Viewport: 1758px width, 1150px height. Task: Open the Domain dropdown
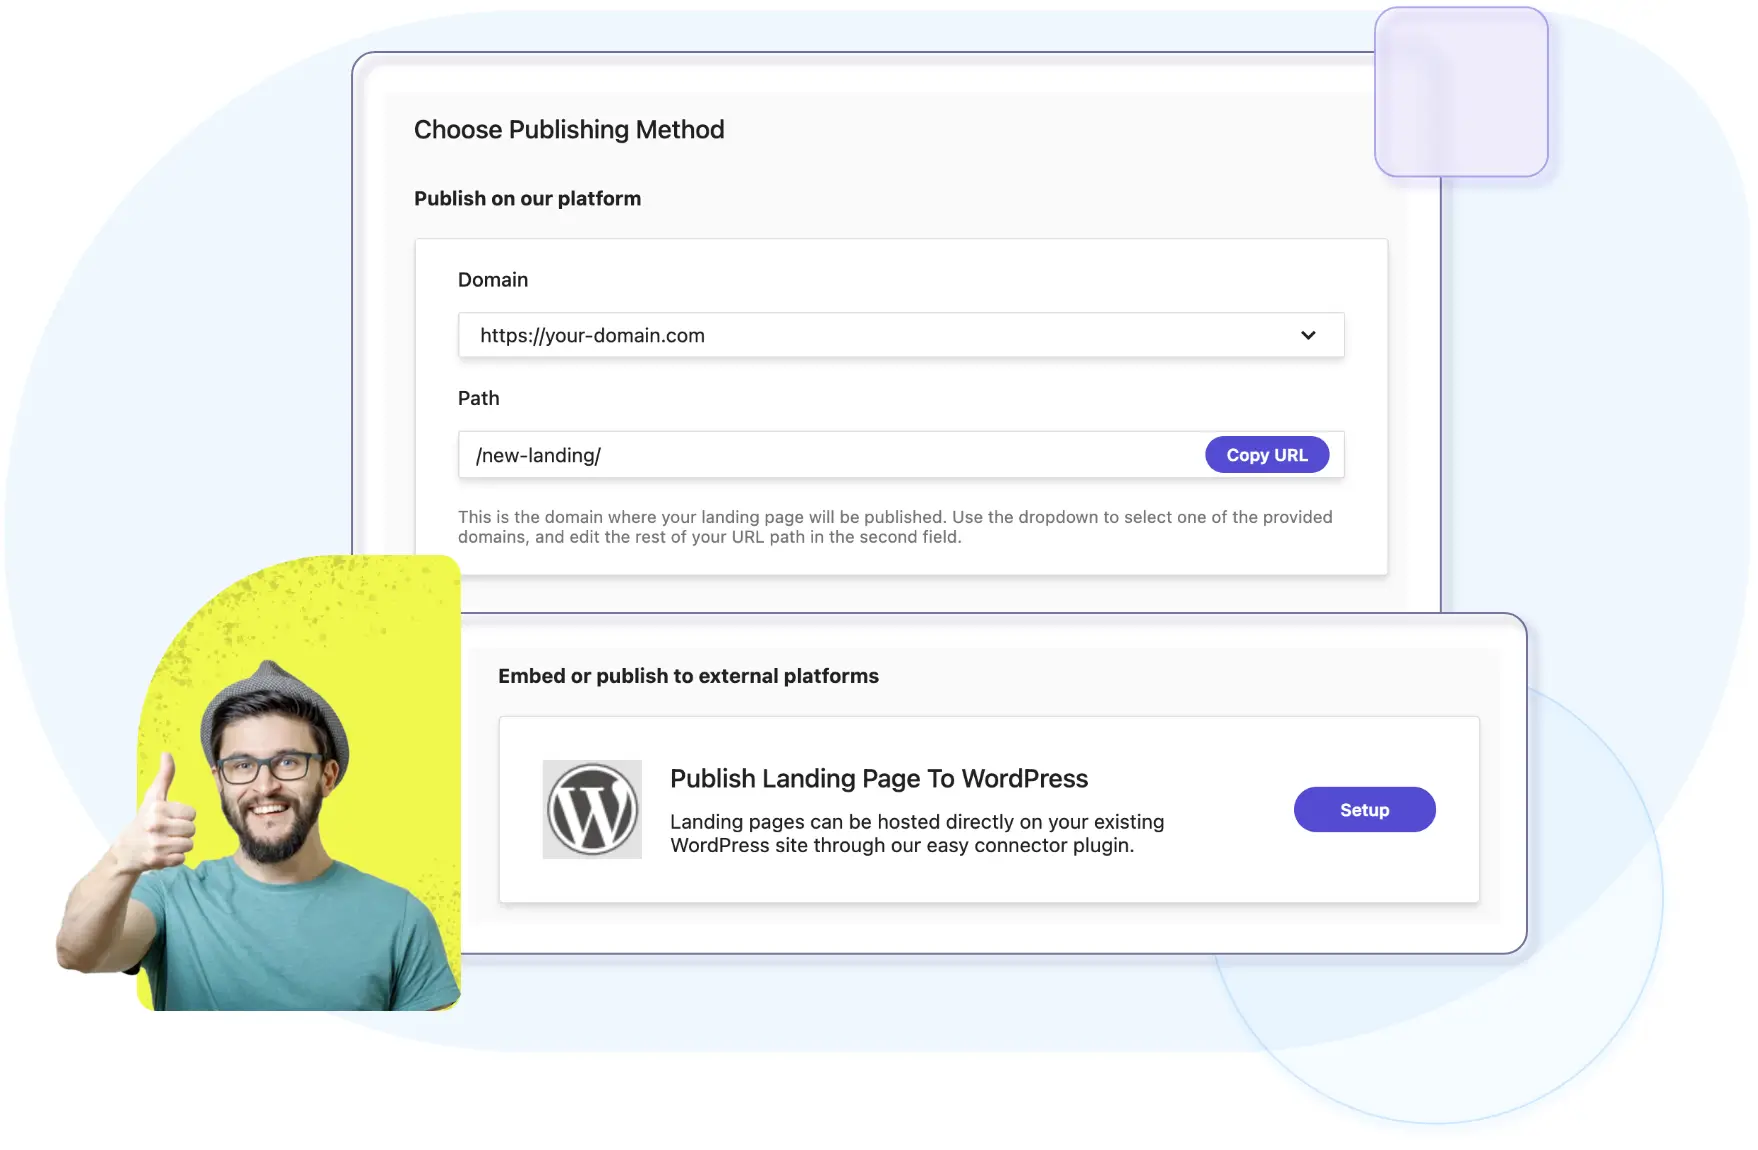pos(901,335)
